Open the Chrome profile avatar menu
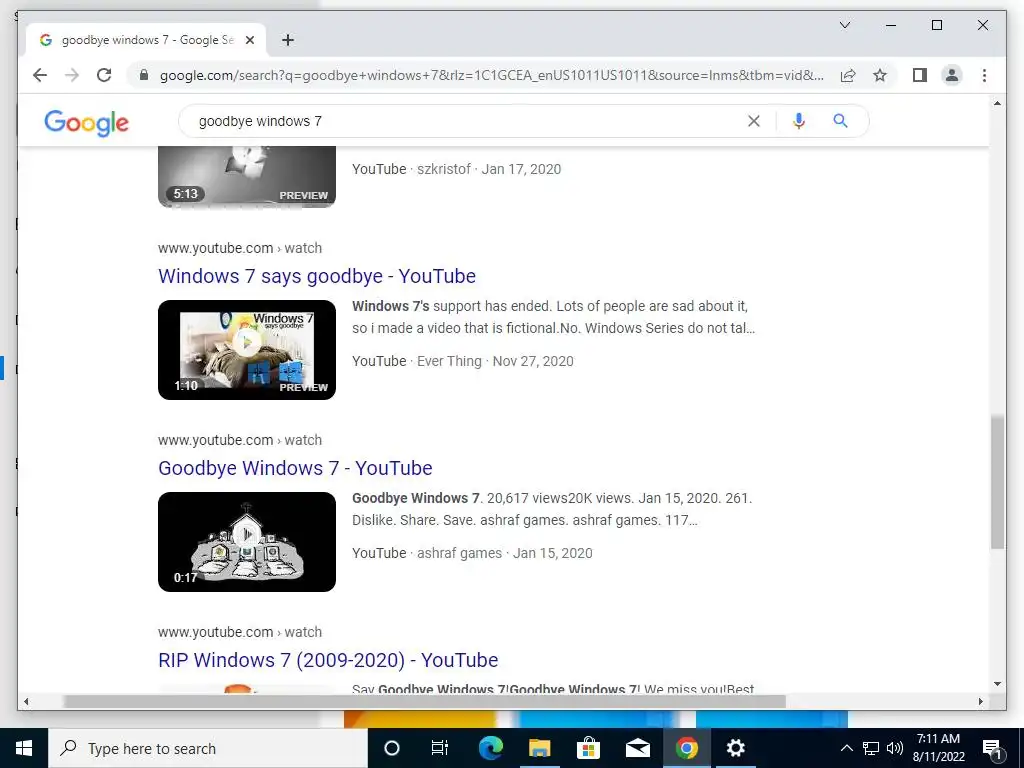Viewport: 1024px width, 768px height. [x=952, y=75]
